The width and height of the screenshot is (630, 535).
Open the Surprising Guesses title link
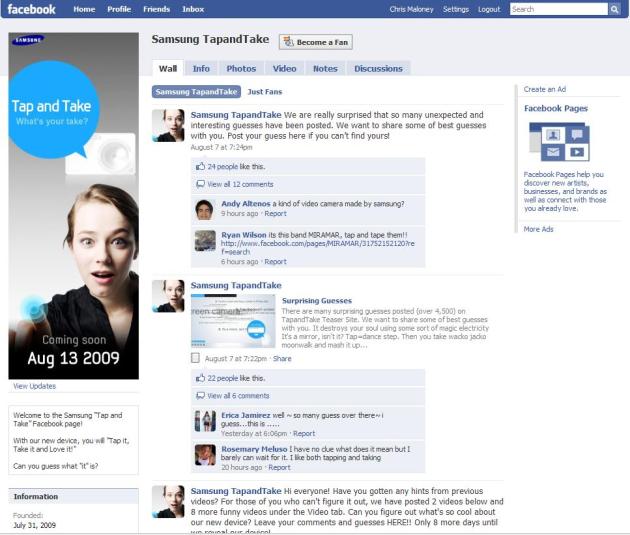(x=317, y=300)
